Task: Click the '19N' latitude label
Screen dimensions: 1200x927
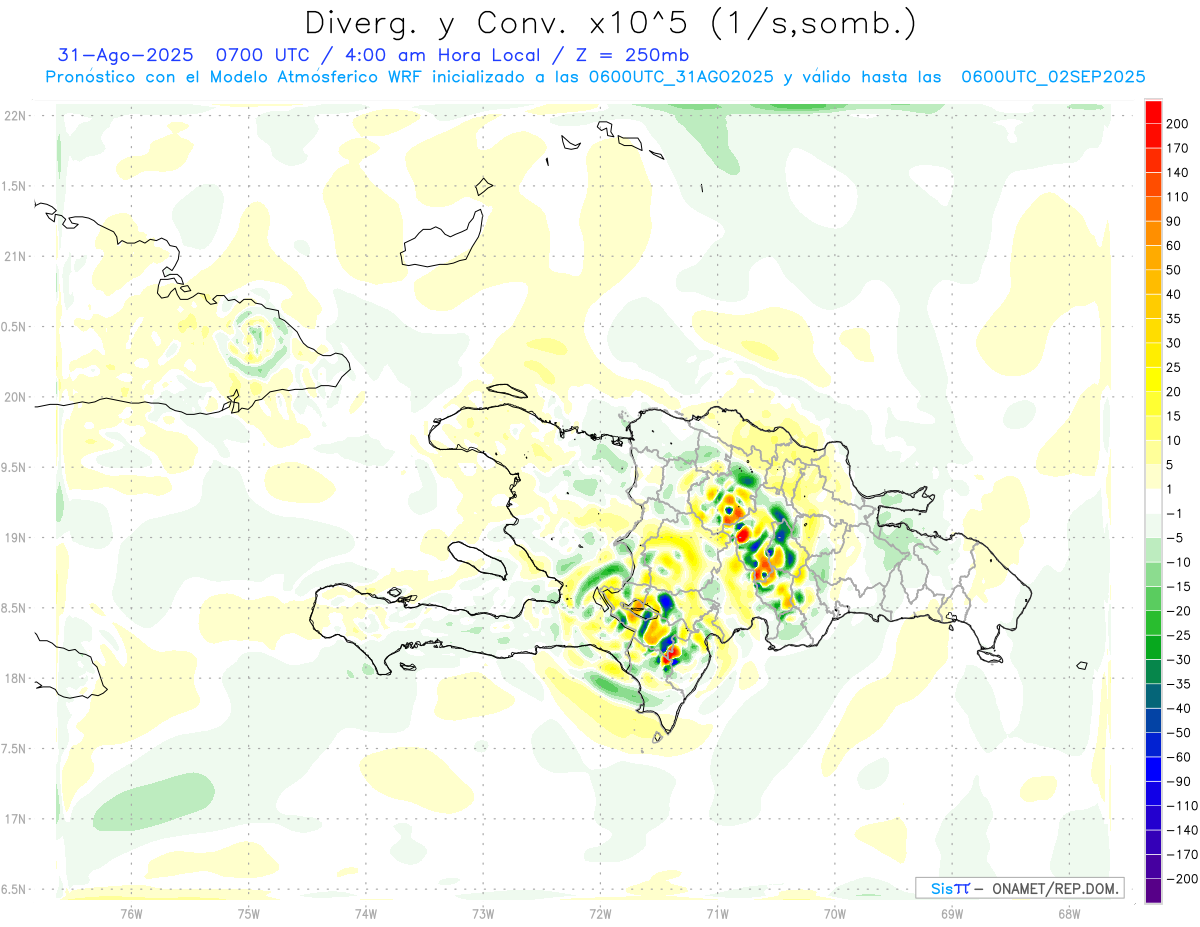Action: 15,538
